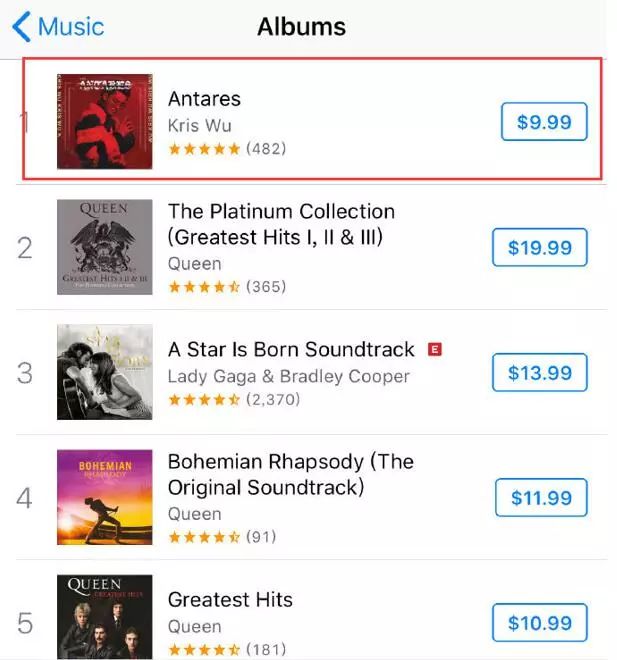Open the Antares album cover
Viewport: 617px width, 660px height.
(x=105, y=121)
